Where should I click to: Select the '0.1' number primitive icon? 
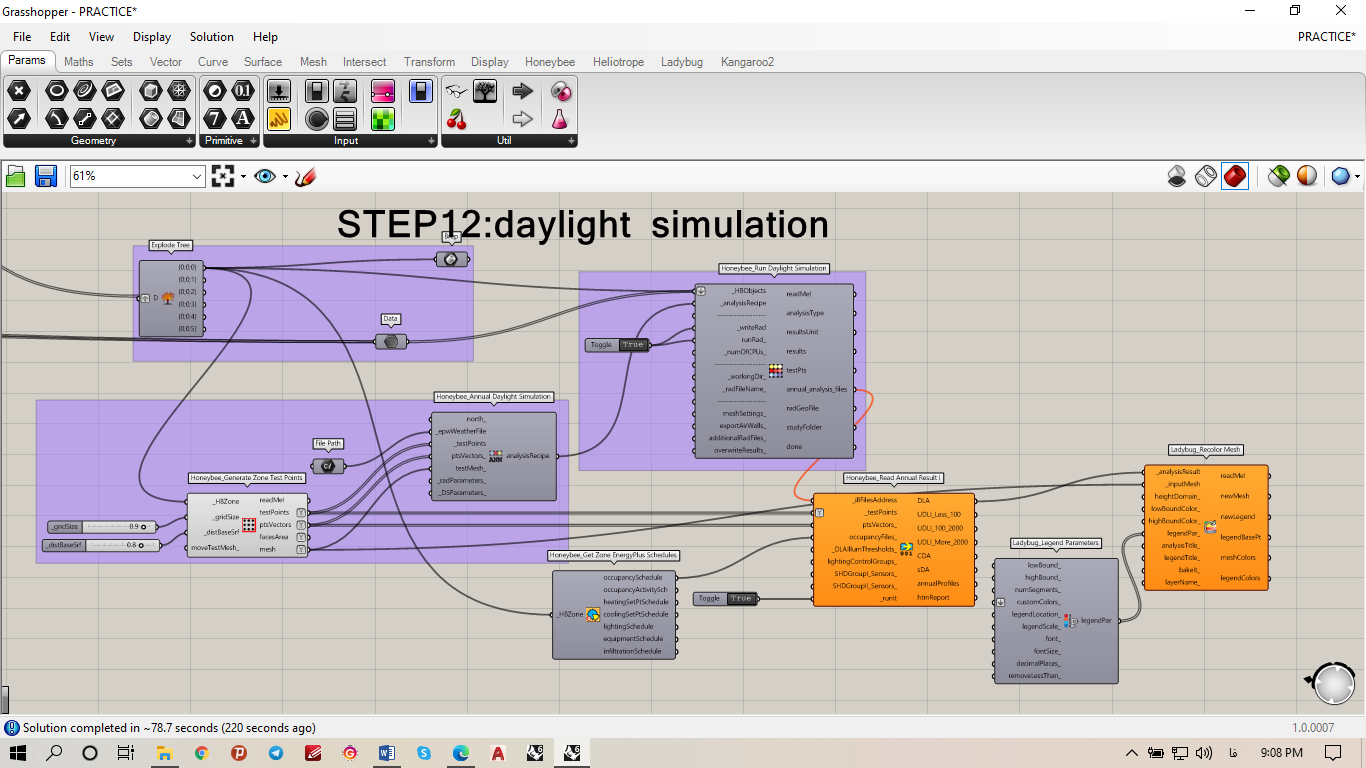[242, 91]
